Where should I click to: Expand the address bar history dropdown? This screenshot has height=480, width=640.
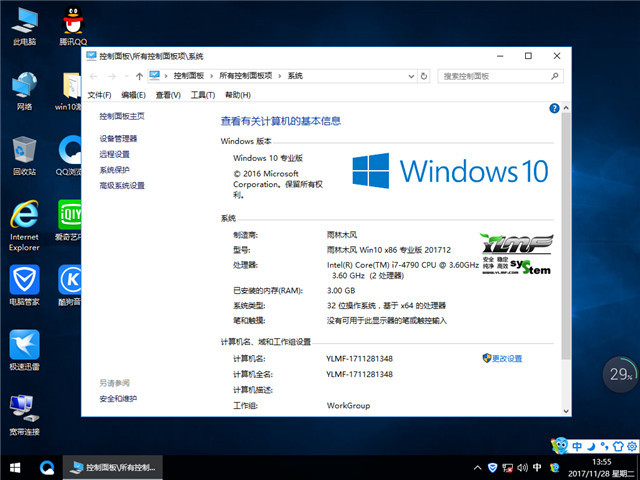(411, 76)
